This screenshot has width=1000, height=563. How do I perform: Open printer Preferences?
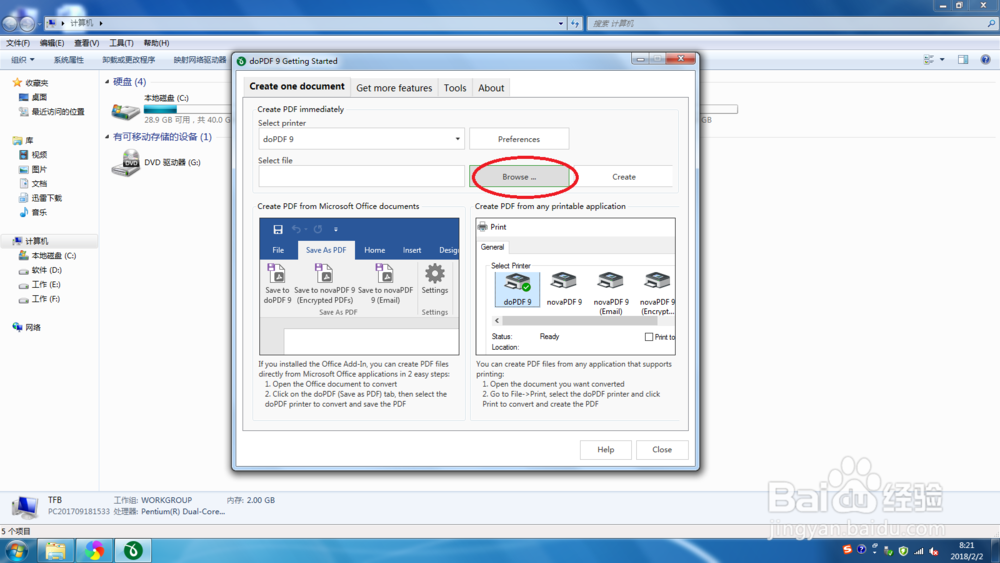[518, 139]
